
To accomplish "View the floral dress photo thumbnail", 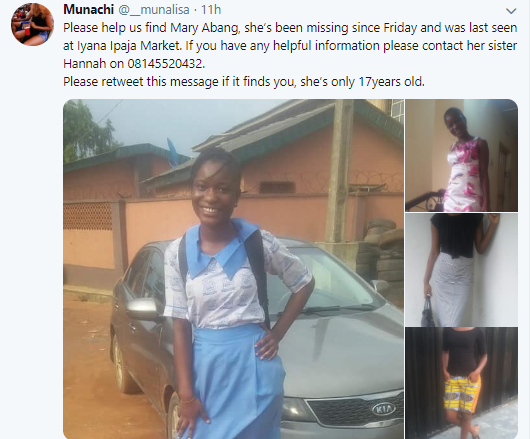I will [x=461, y=155].
